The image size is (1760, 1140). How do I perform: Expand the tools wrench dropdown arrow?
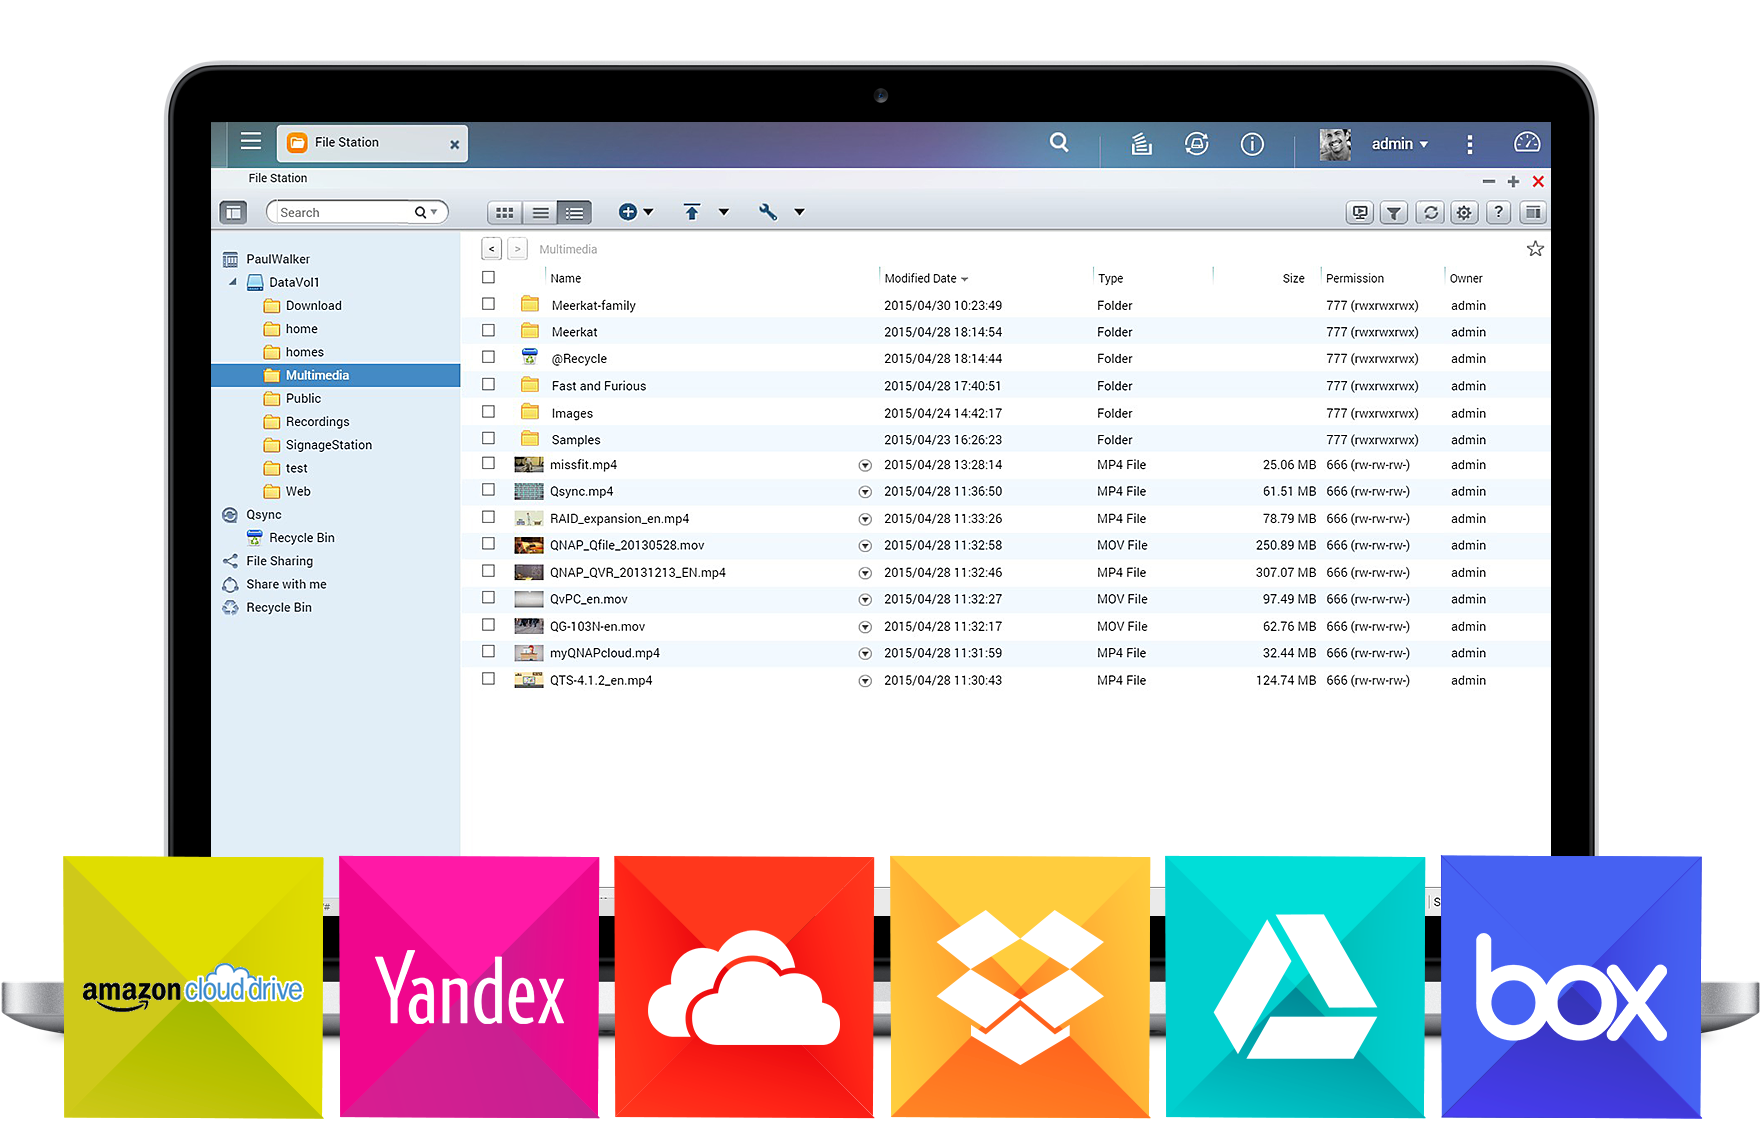799,212
